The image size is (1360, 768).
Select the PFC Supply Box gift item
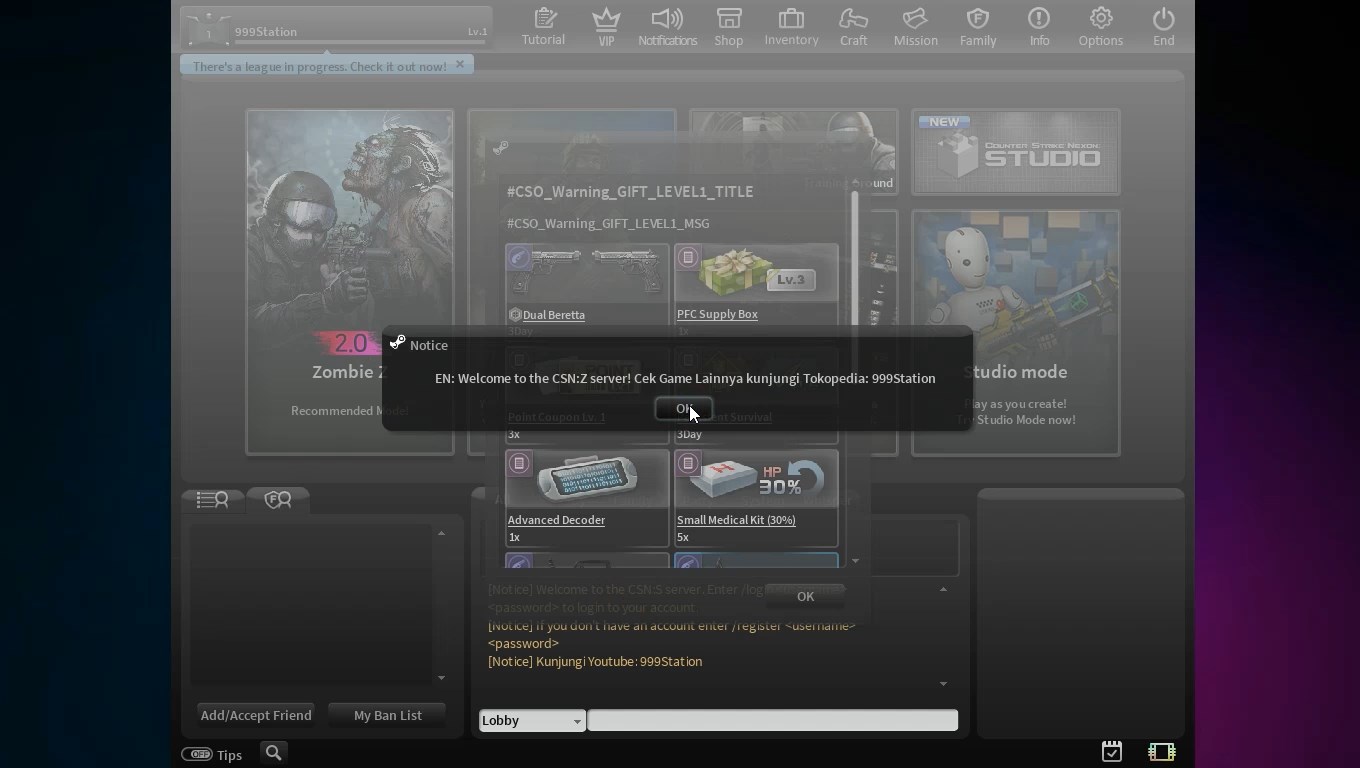click(756, 290)
